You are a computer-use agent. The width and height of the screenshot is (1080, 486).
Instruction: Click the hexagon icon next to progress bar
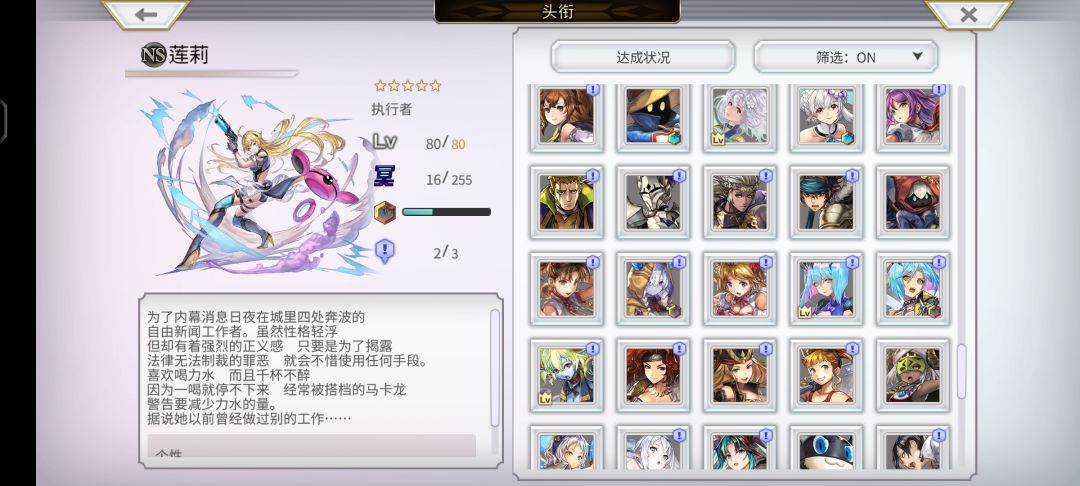[385, 212]
